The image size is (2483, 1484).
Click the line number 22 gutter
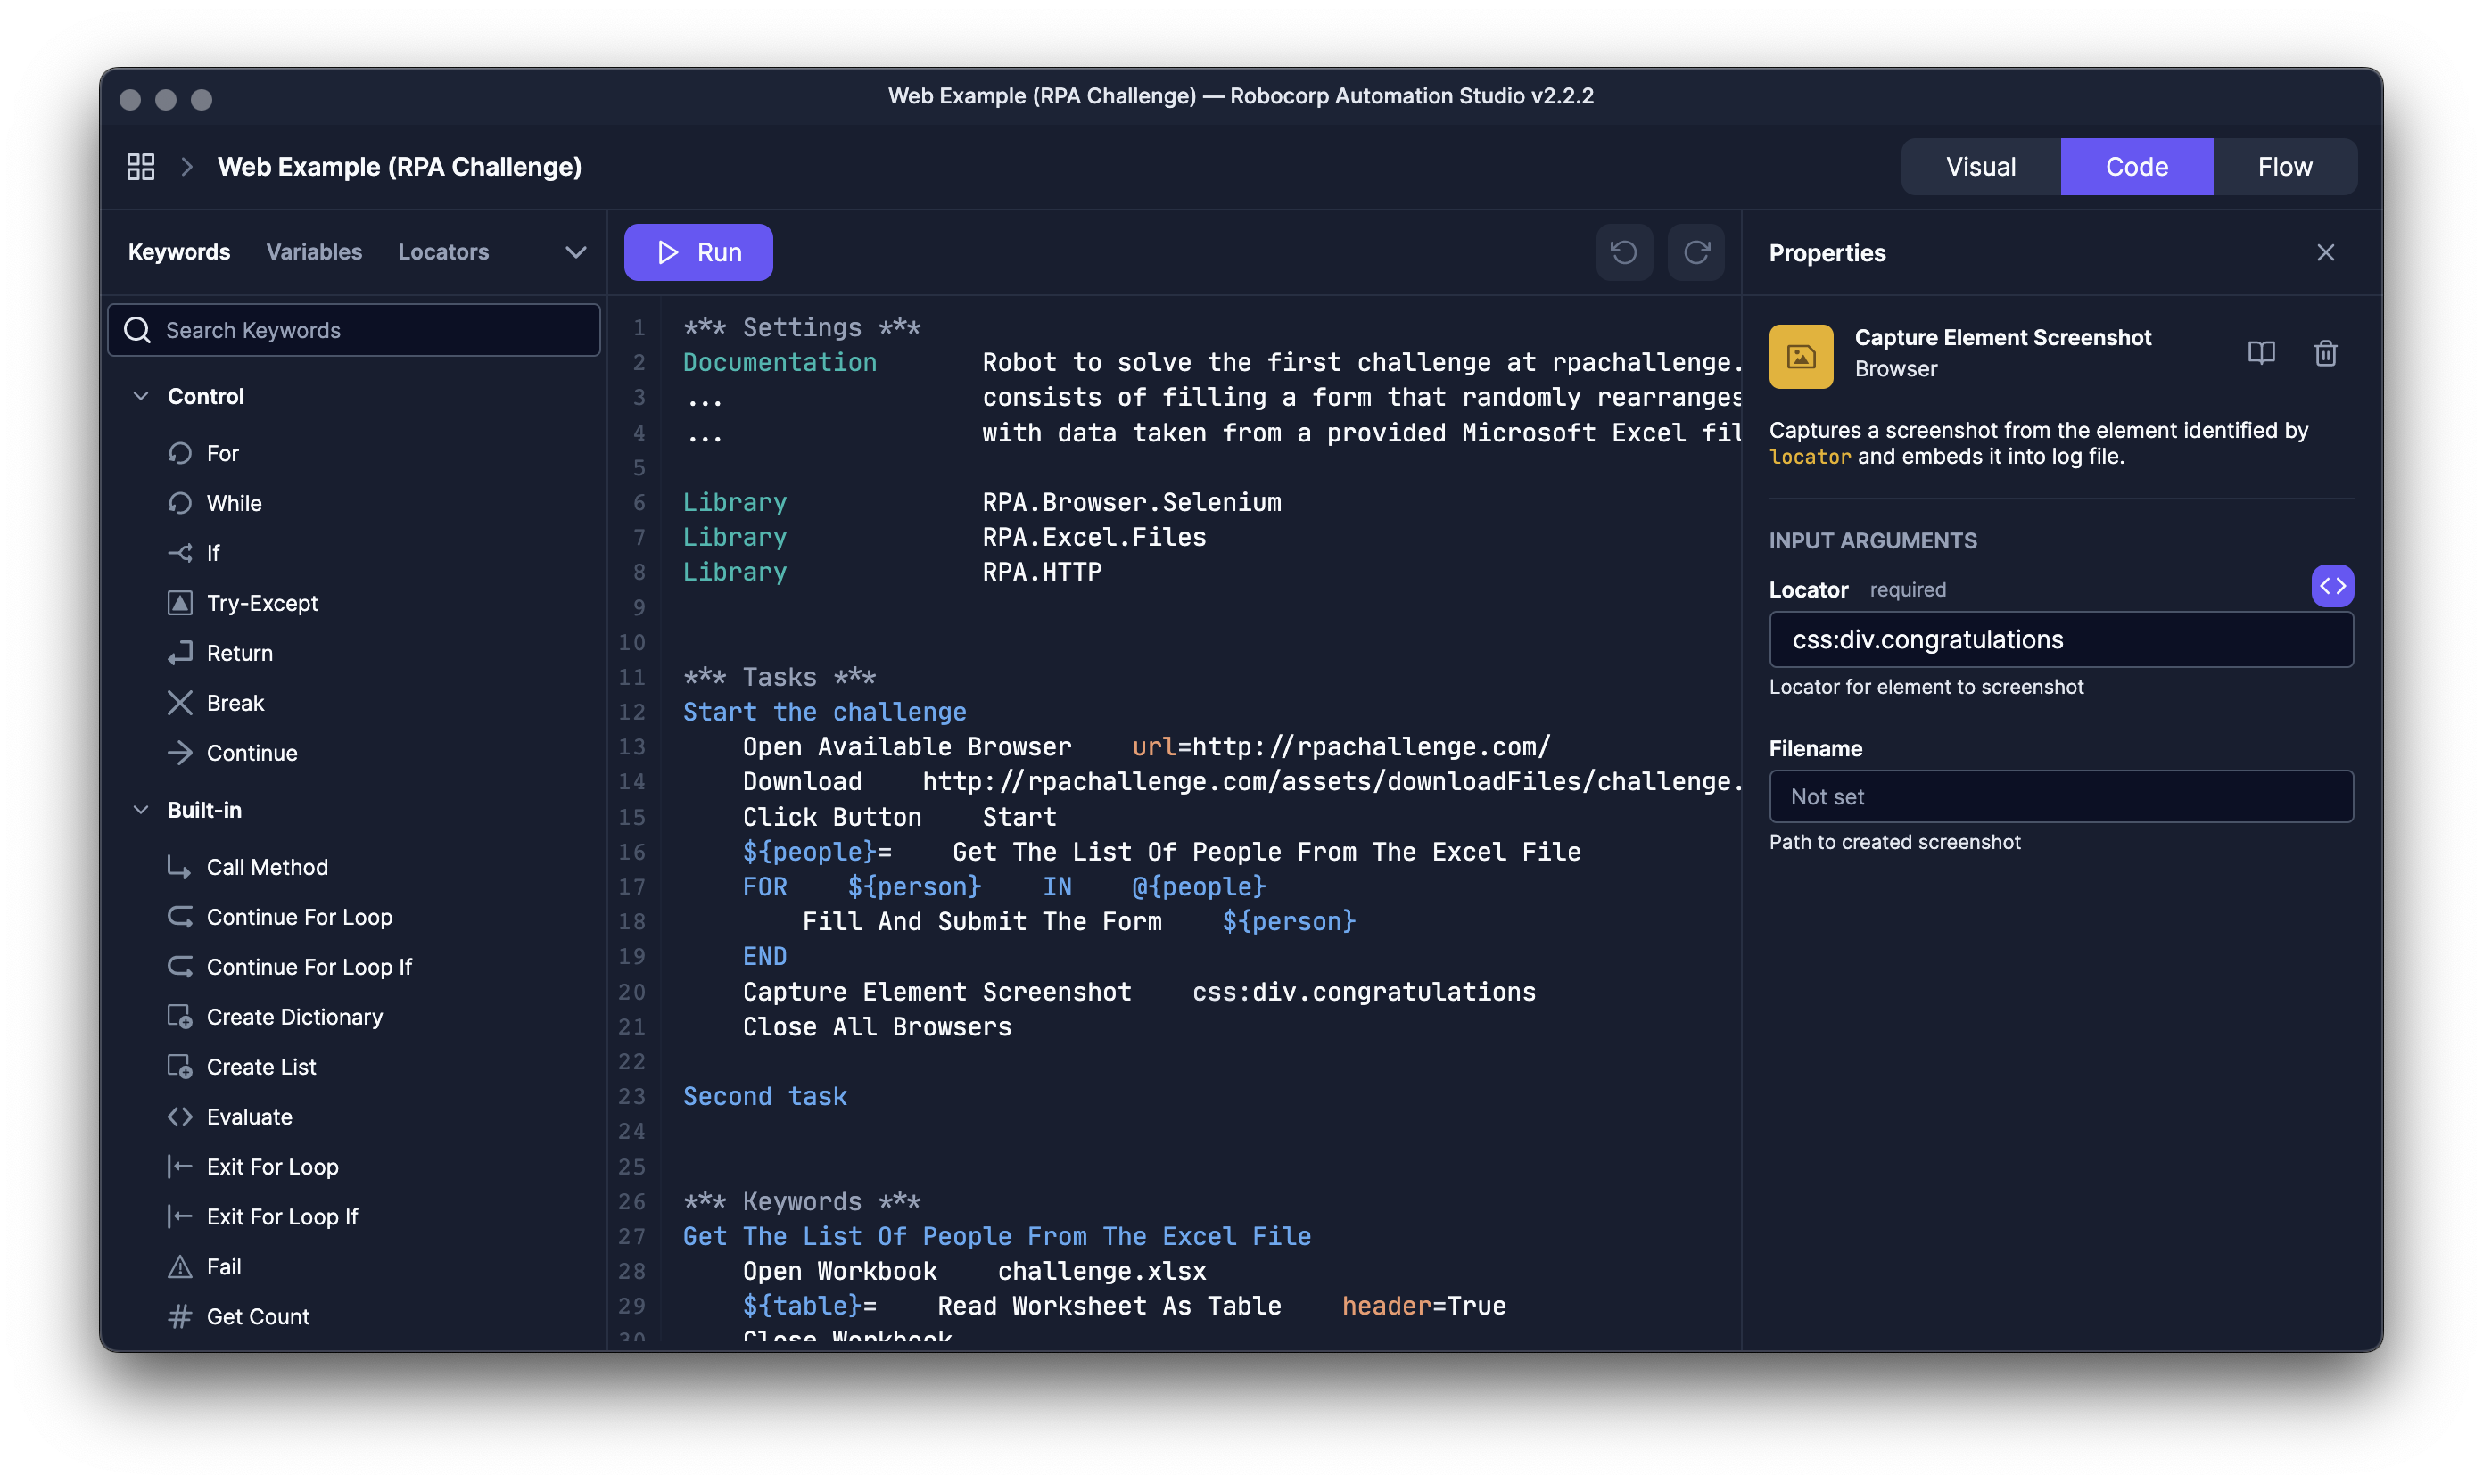632,1062
